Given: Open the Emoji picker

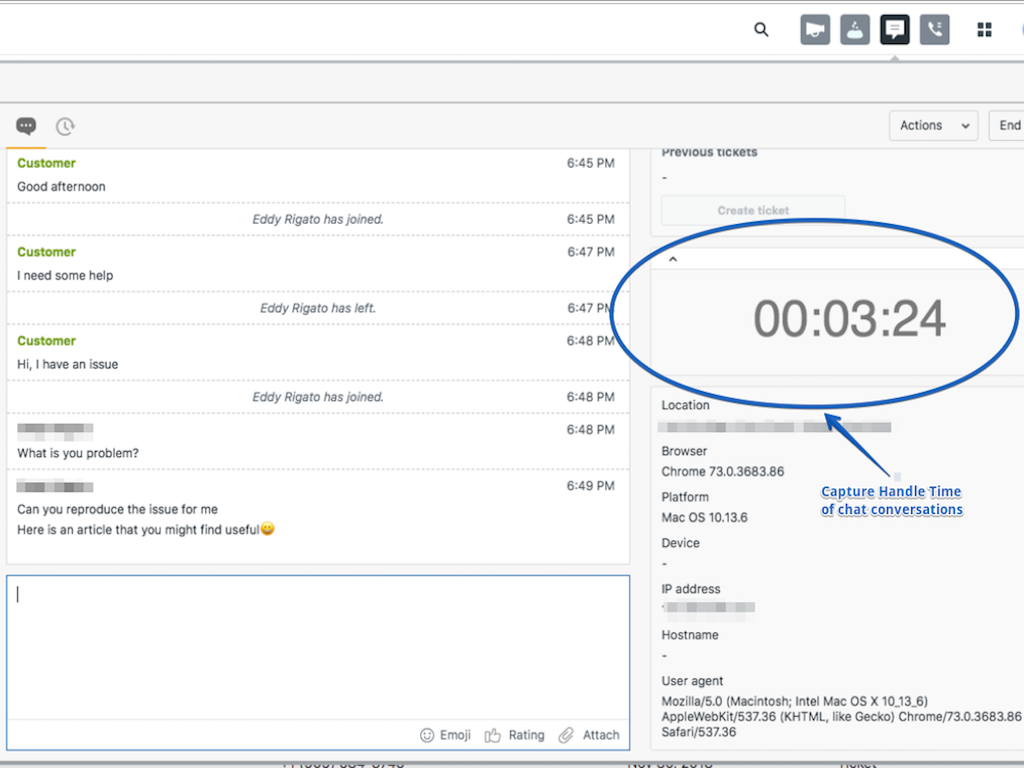Looking at the screenshot, I should pos(445,735).
